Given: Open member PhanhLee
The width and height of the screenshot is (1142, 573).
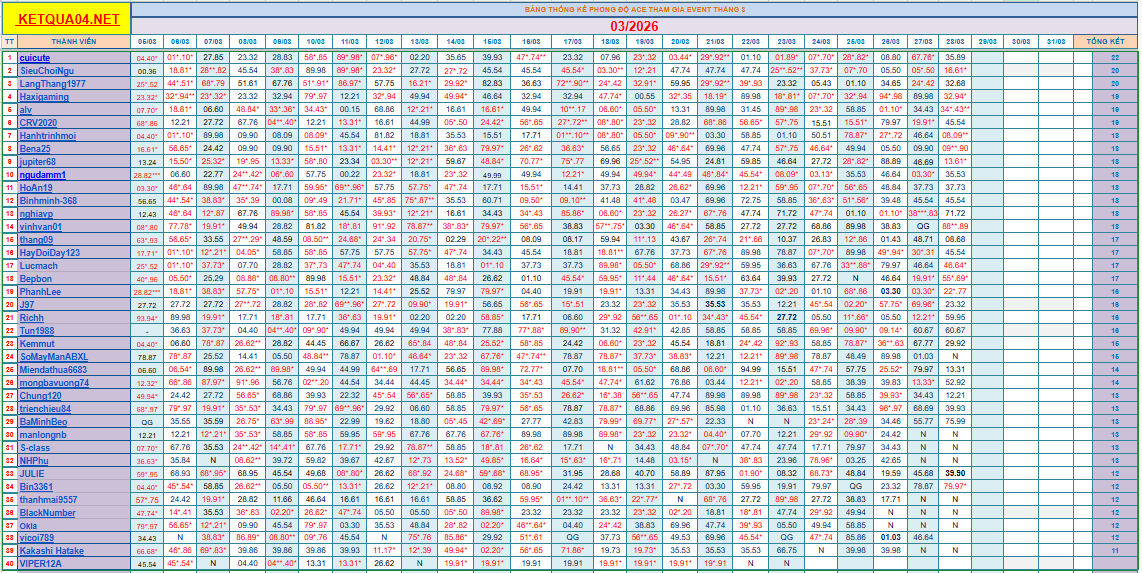Looking at the screenshot, I should [40, 292].
